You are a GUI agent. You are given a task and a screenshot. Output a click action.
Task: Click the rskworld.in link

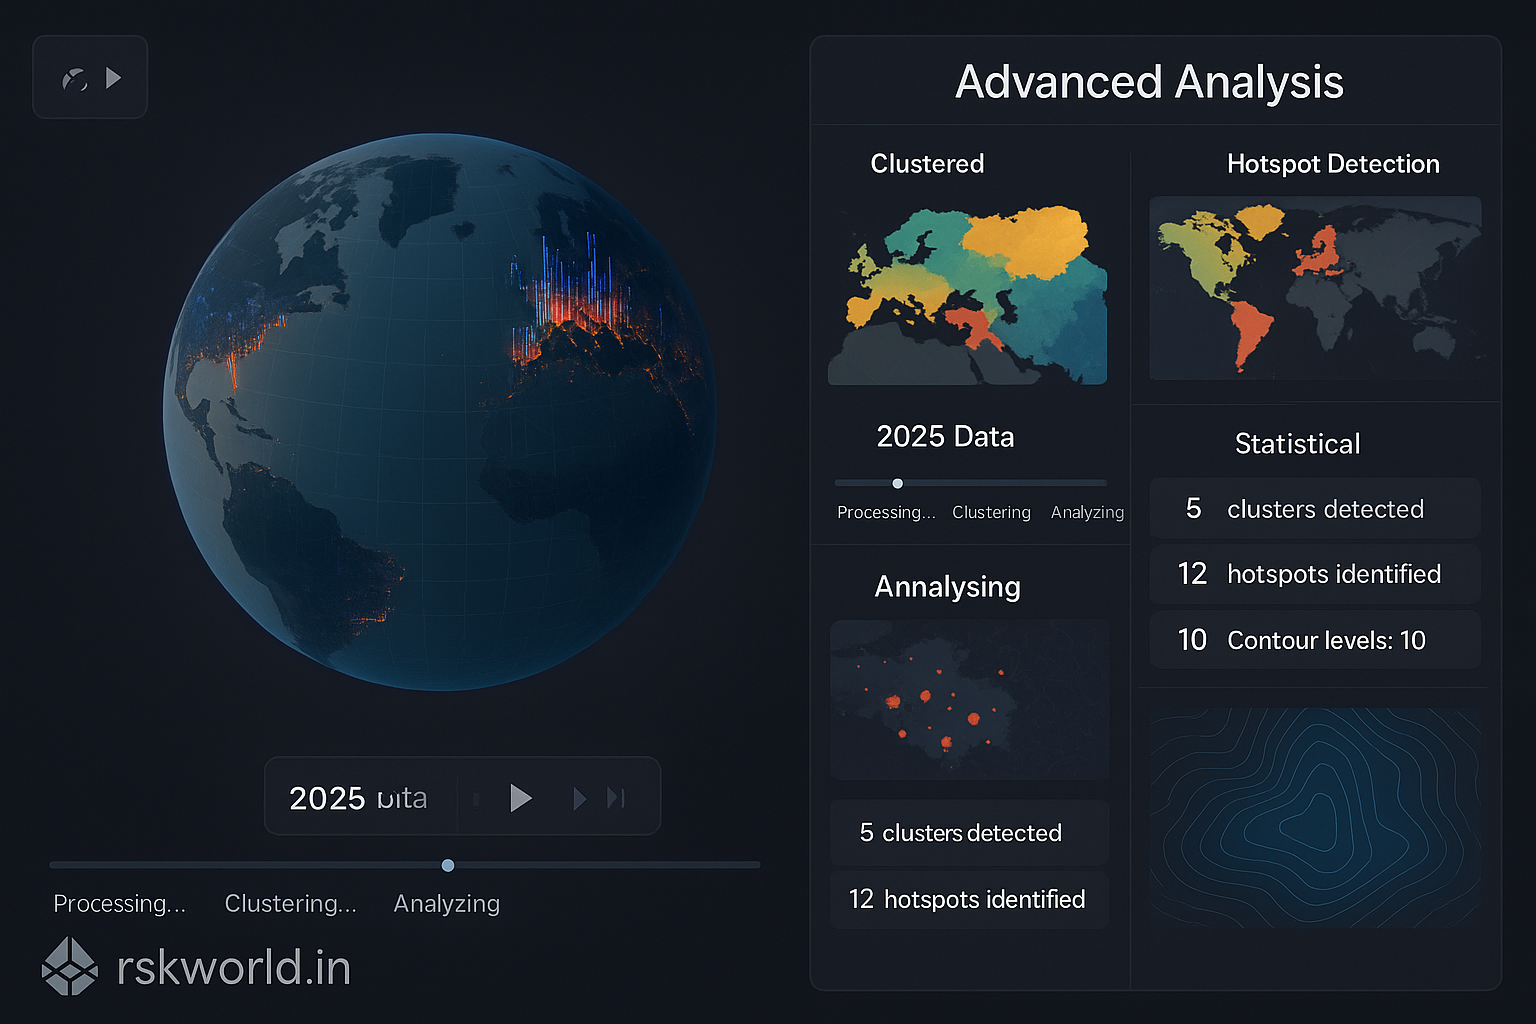235,967
